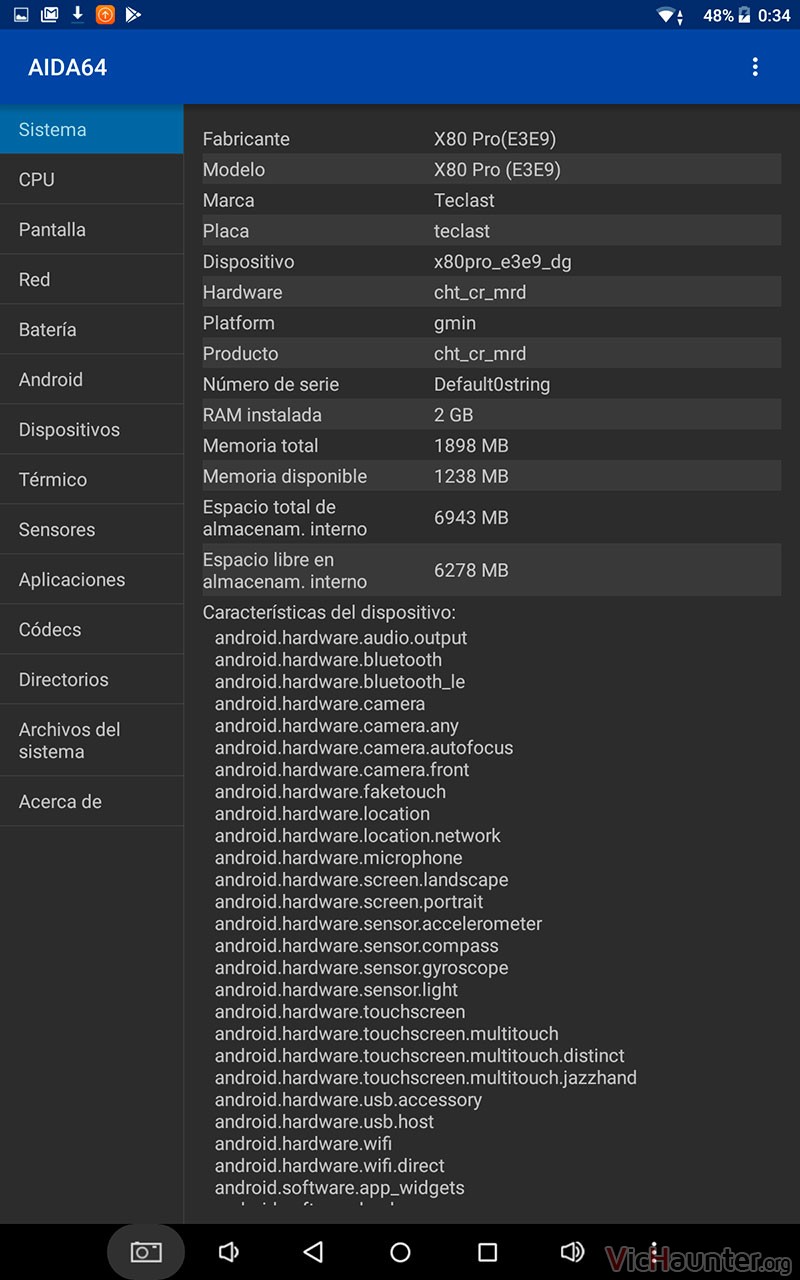Tap the recent apps square button

pos(487,1252)
